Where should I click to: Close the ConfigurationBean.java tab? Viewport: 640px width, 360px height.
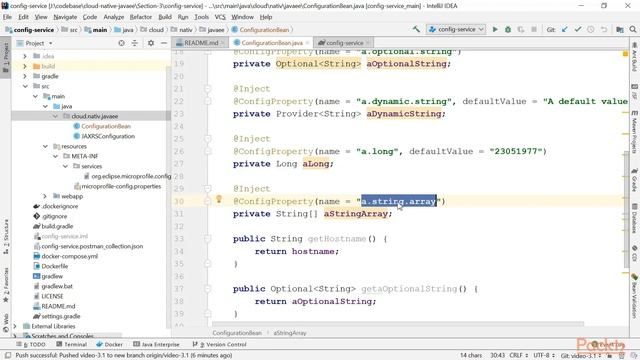307,43
